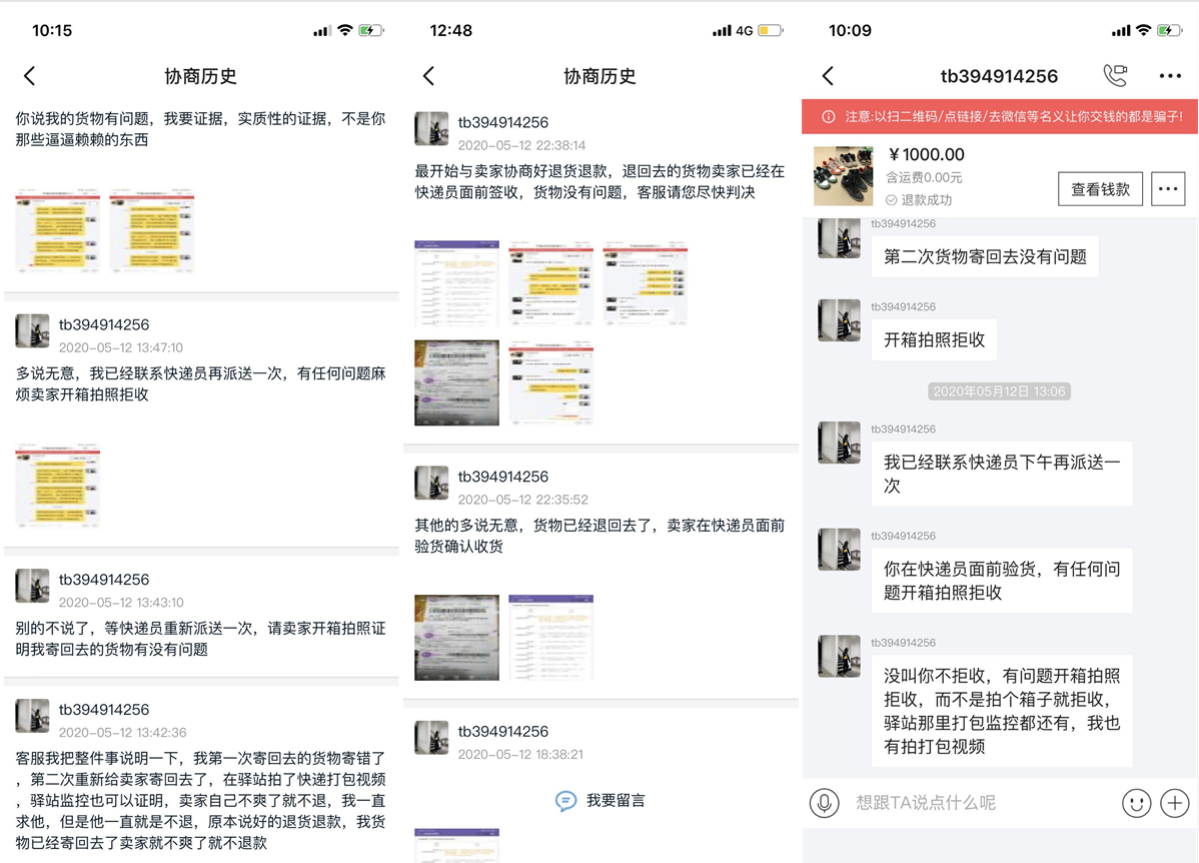
Task: Click title 协商历史 in left screen
Action: point(200,76)
